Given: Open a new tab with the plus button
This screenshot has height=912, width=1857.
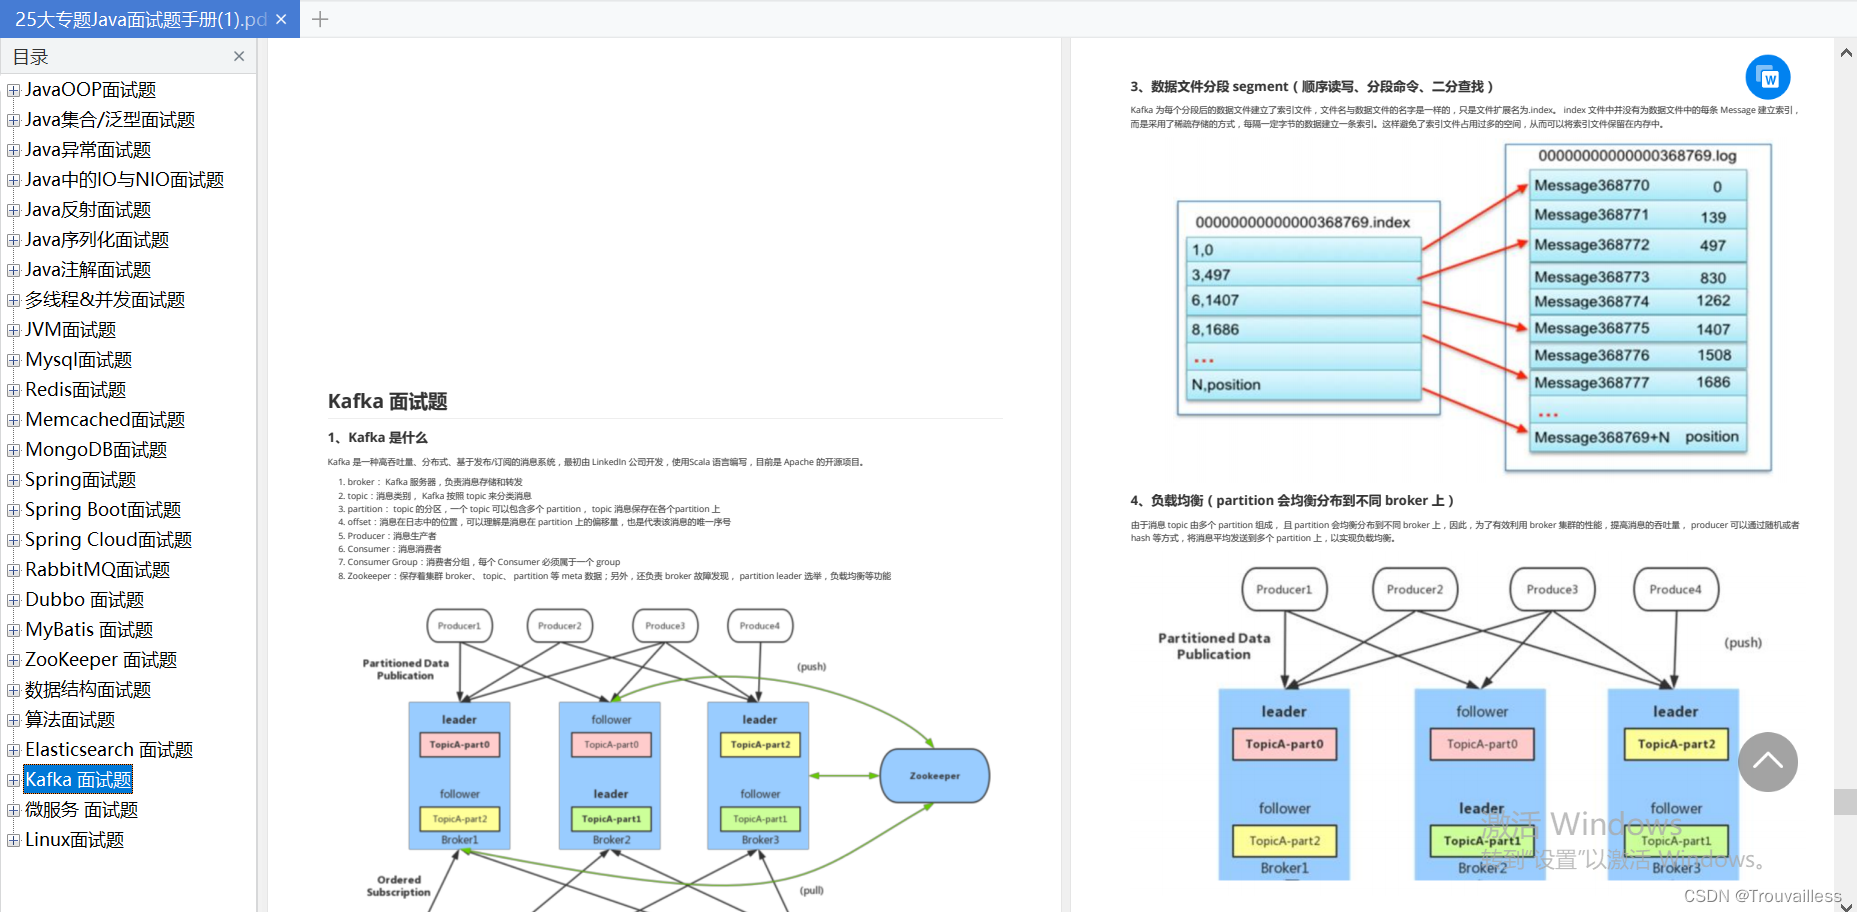Looking at the screenshot, I should [x=320, y=19].
